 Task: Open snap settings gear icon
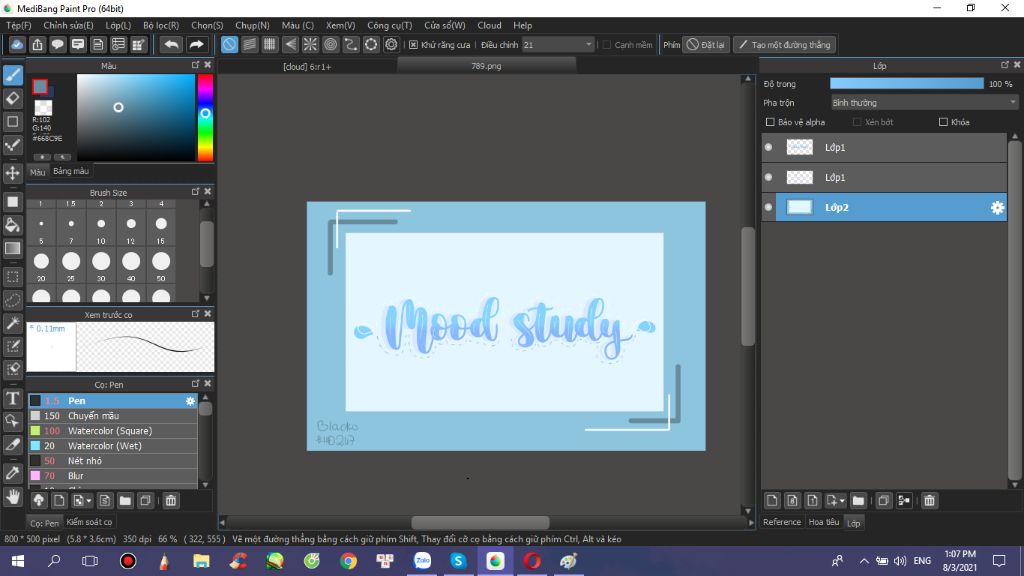point(391,44)
